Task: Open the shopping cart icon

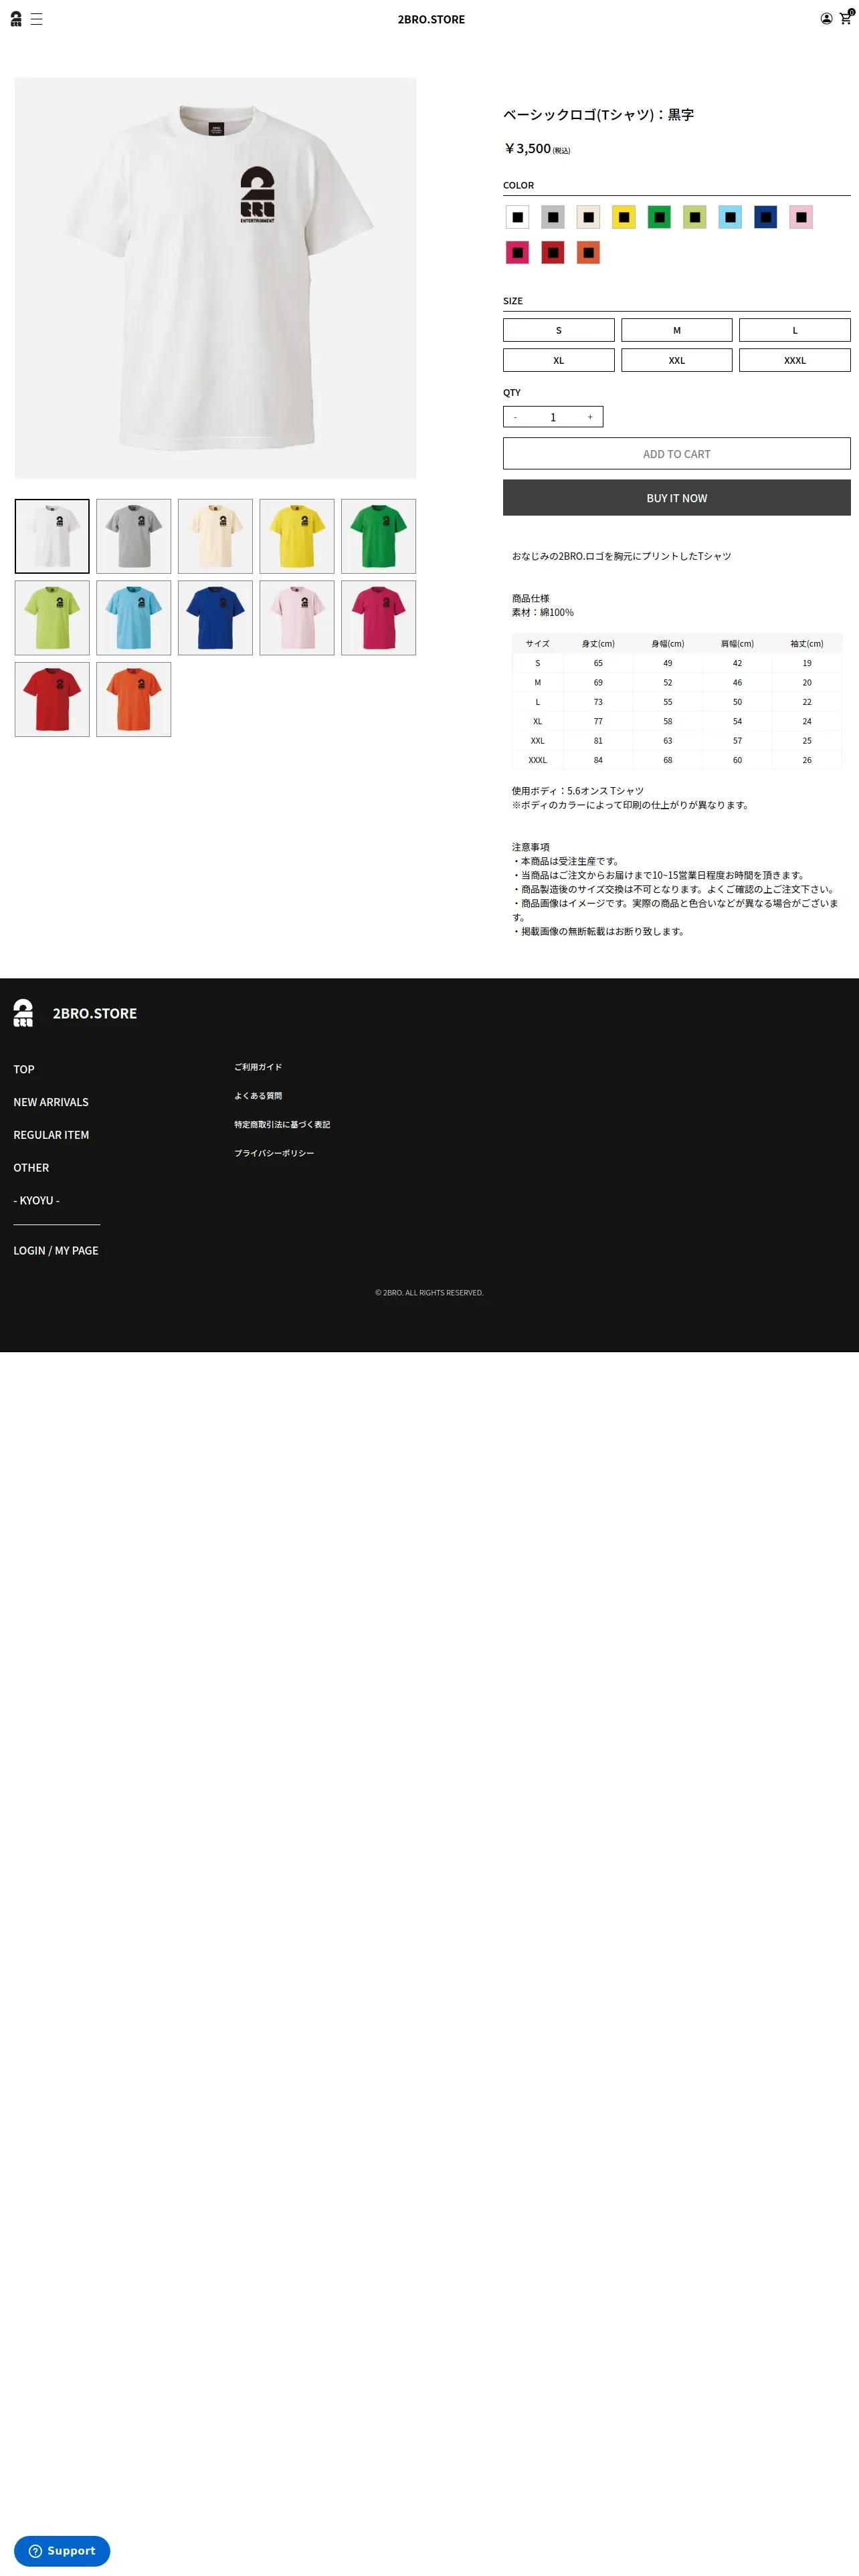Action: point(846,18)
